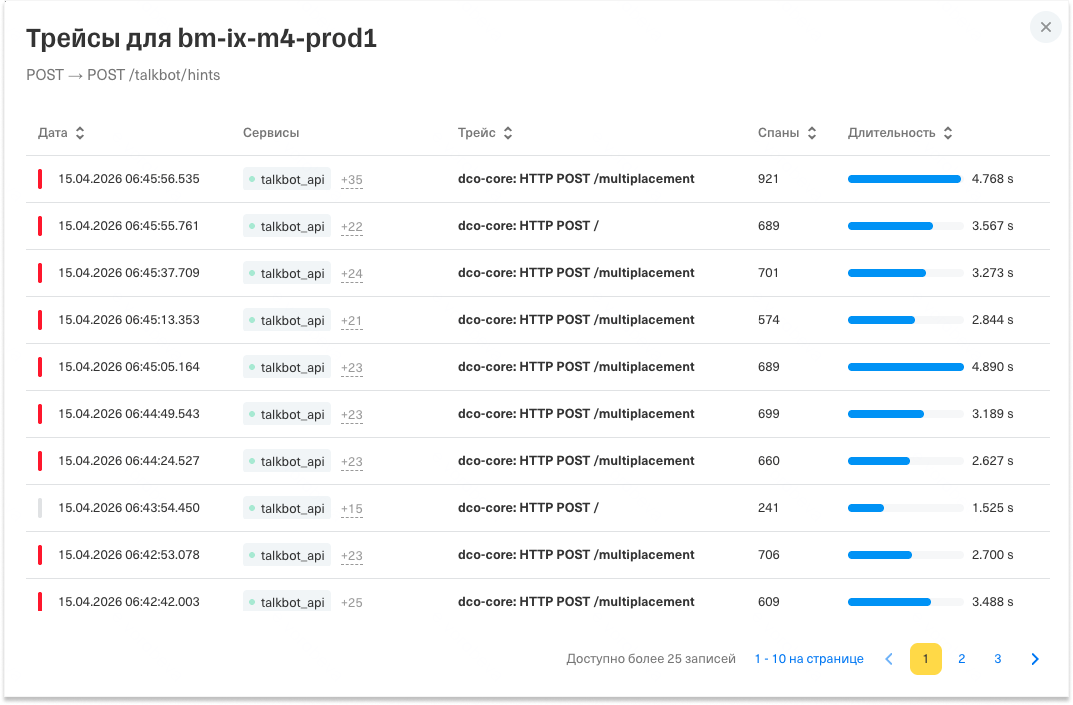
Task: Click duration value 2.844 s
Action: tap(992, 320)
